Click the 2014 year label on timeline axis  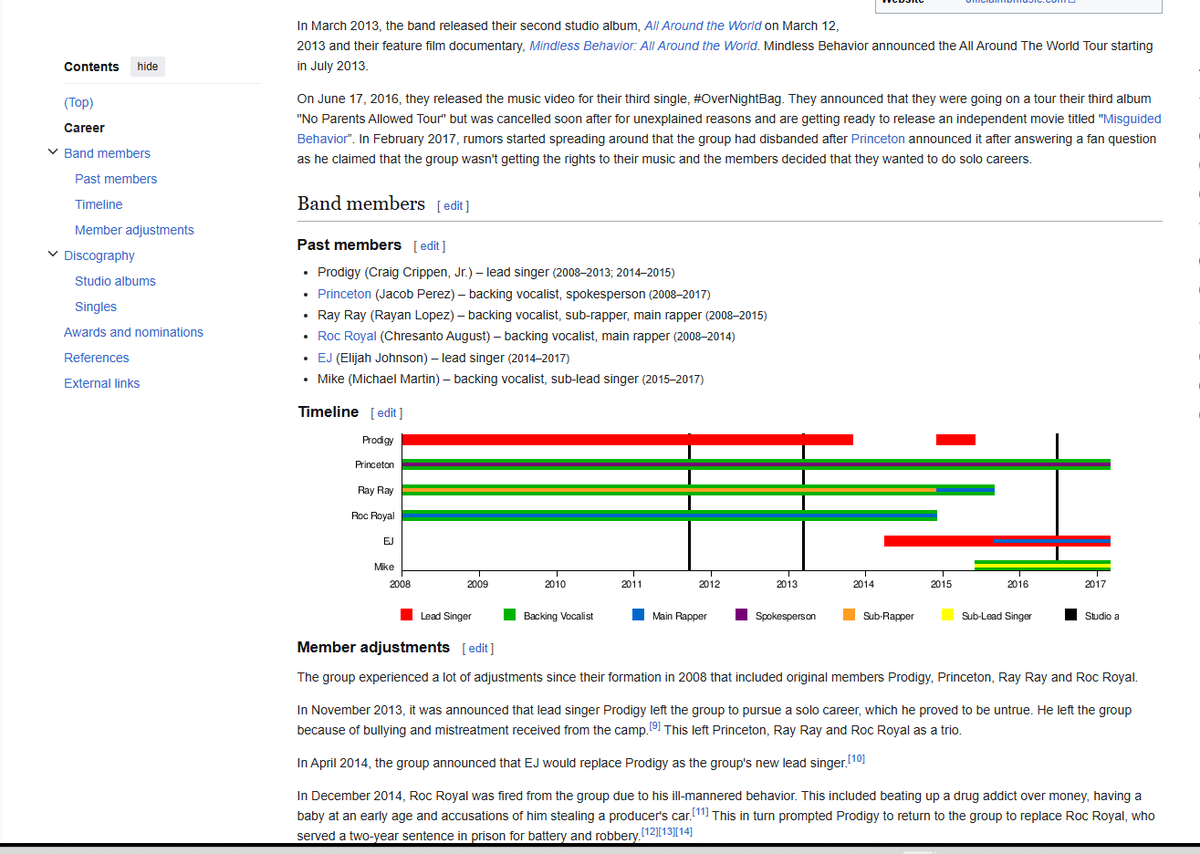click(x=863, y=583)
